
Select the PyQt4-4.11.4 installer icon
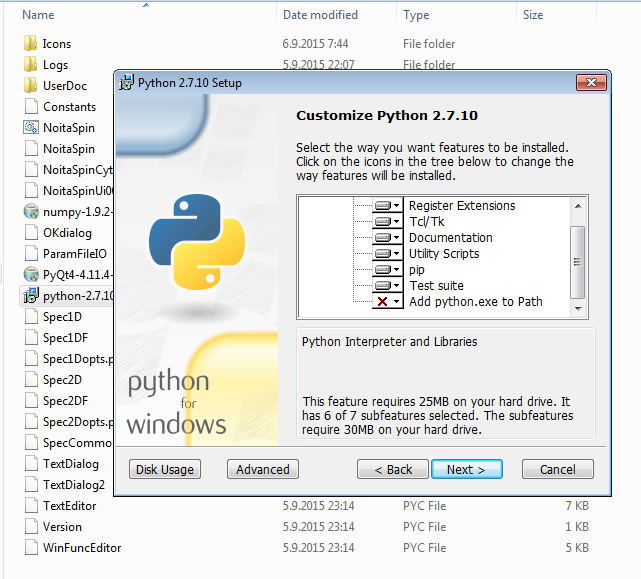point(31,274)
